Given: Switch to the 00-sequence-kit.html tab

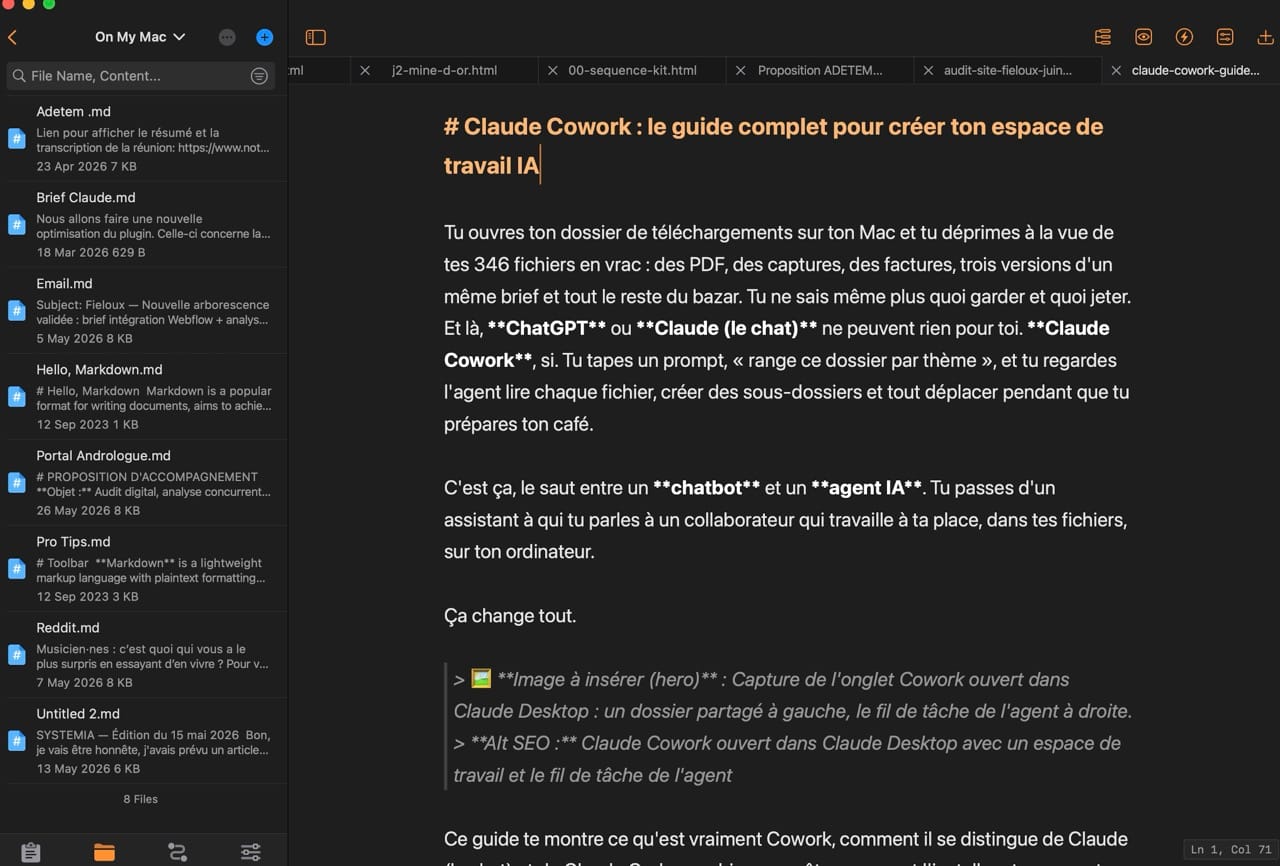Looking at the screenshot, I should tap(632, 70).
